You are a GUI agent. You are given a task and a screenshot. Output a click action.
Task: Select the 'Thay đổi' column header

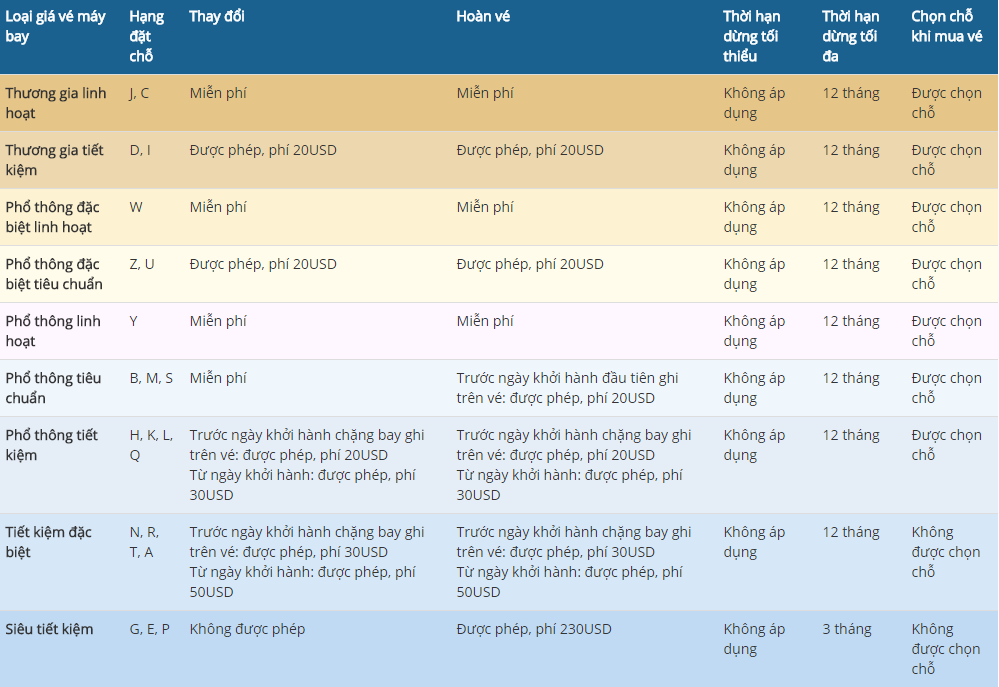[216, 17]
